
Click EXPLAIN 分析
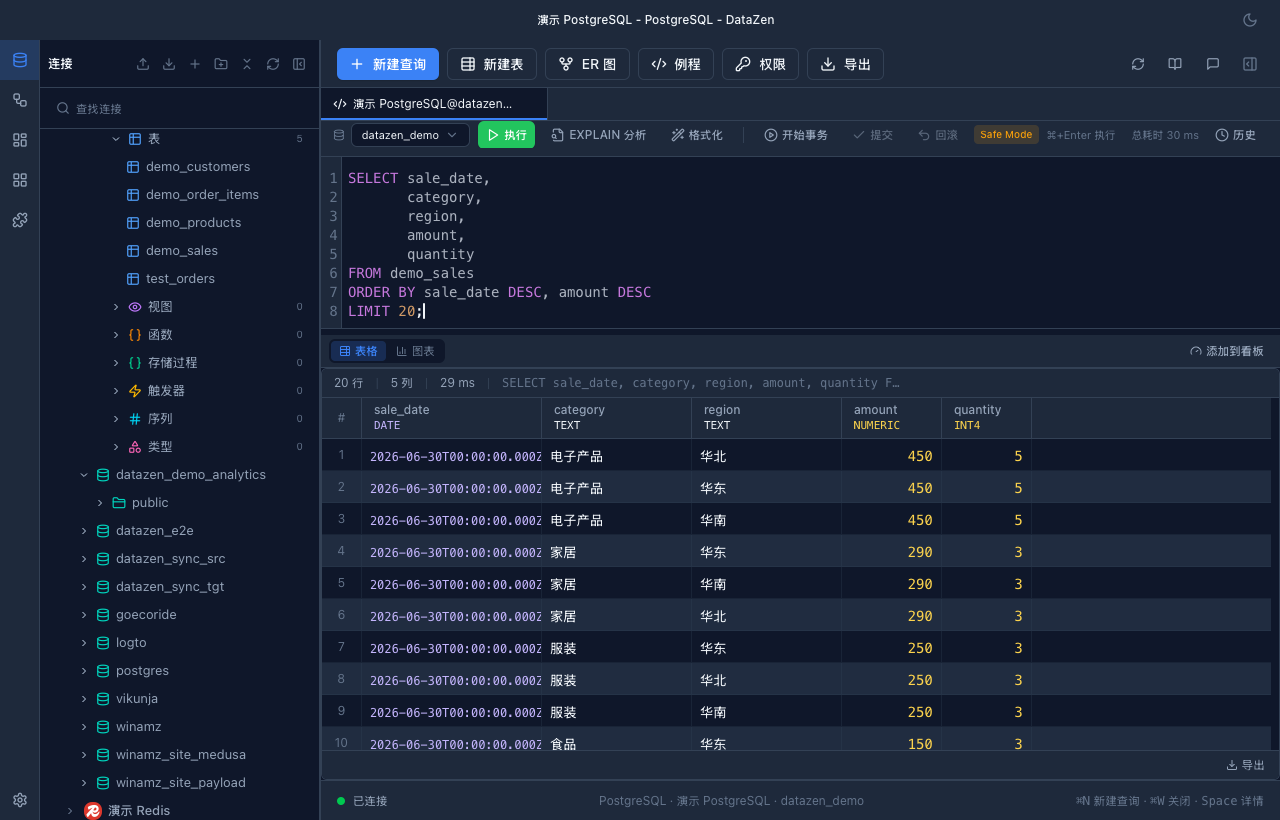point(599,135)
